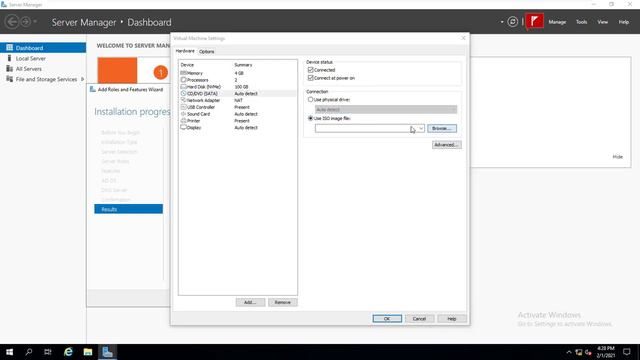Viewport: 640px width, 360px height.
Task: Click the Cancel button
Action: click(x=419, y=319)
